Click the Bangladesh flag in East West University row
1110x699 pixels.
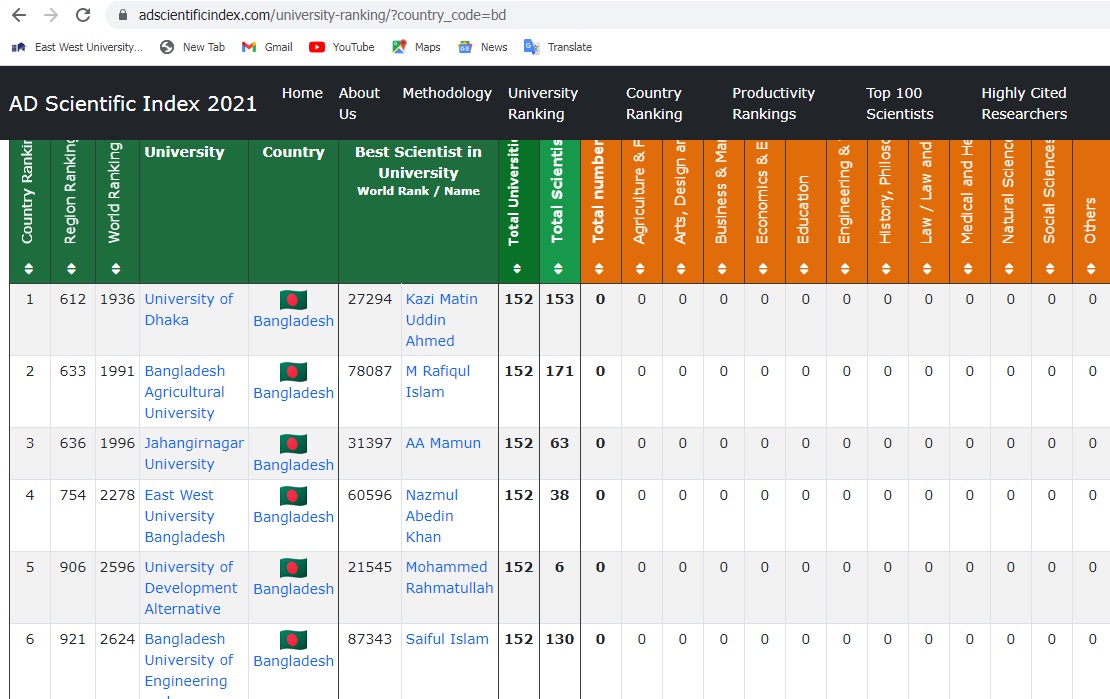click(293, 496)
